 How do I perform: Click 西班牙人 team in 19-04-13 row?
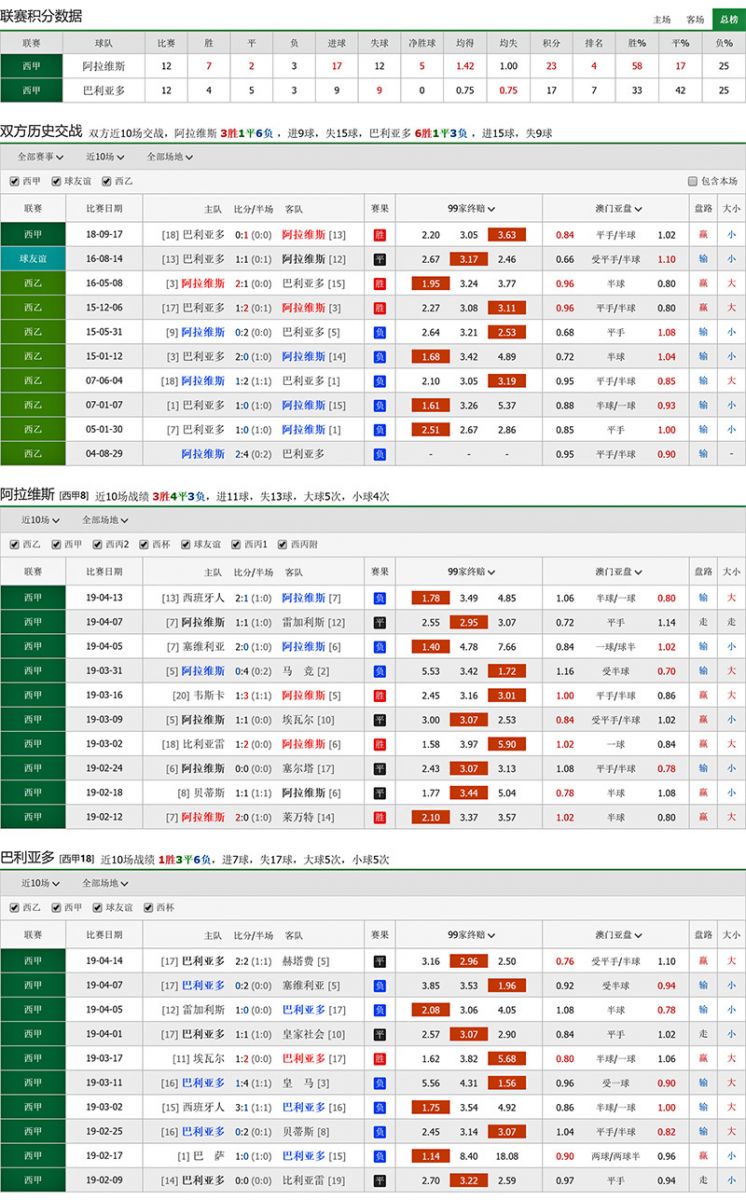tap(203, 598)
